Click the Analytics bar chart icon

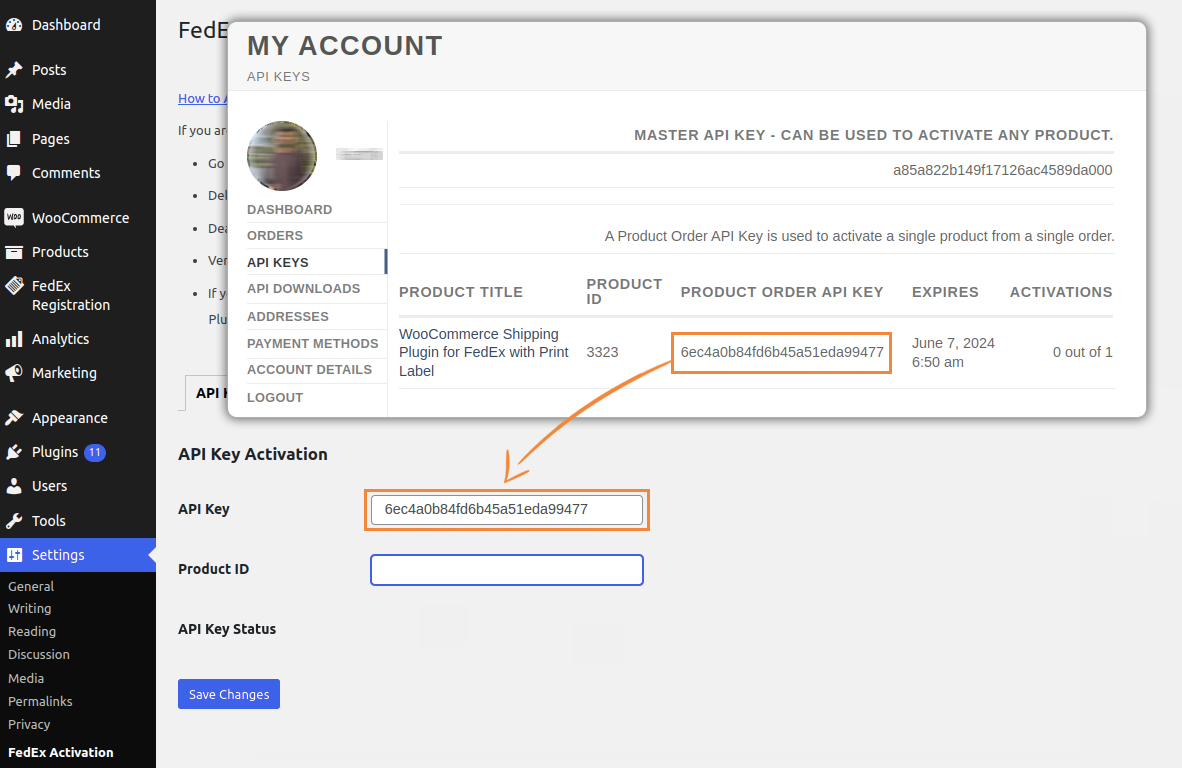point(14,339)
